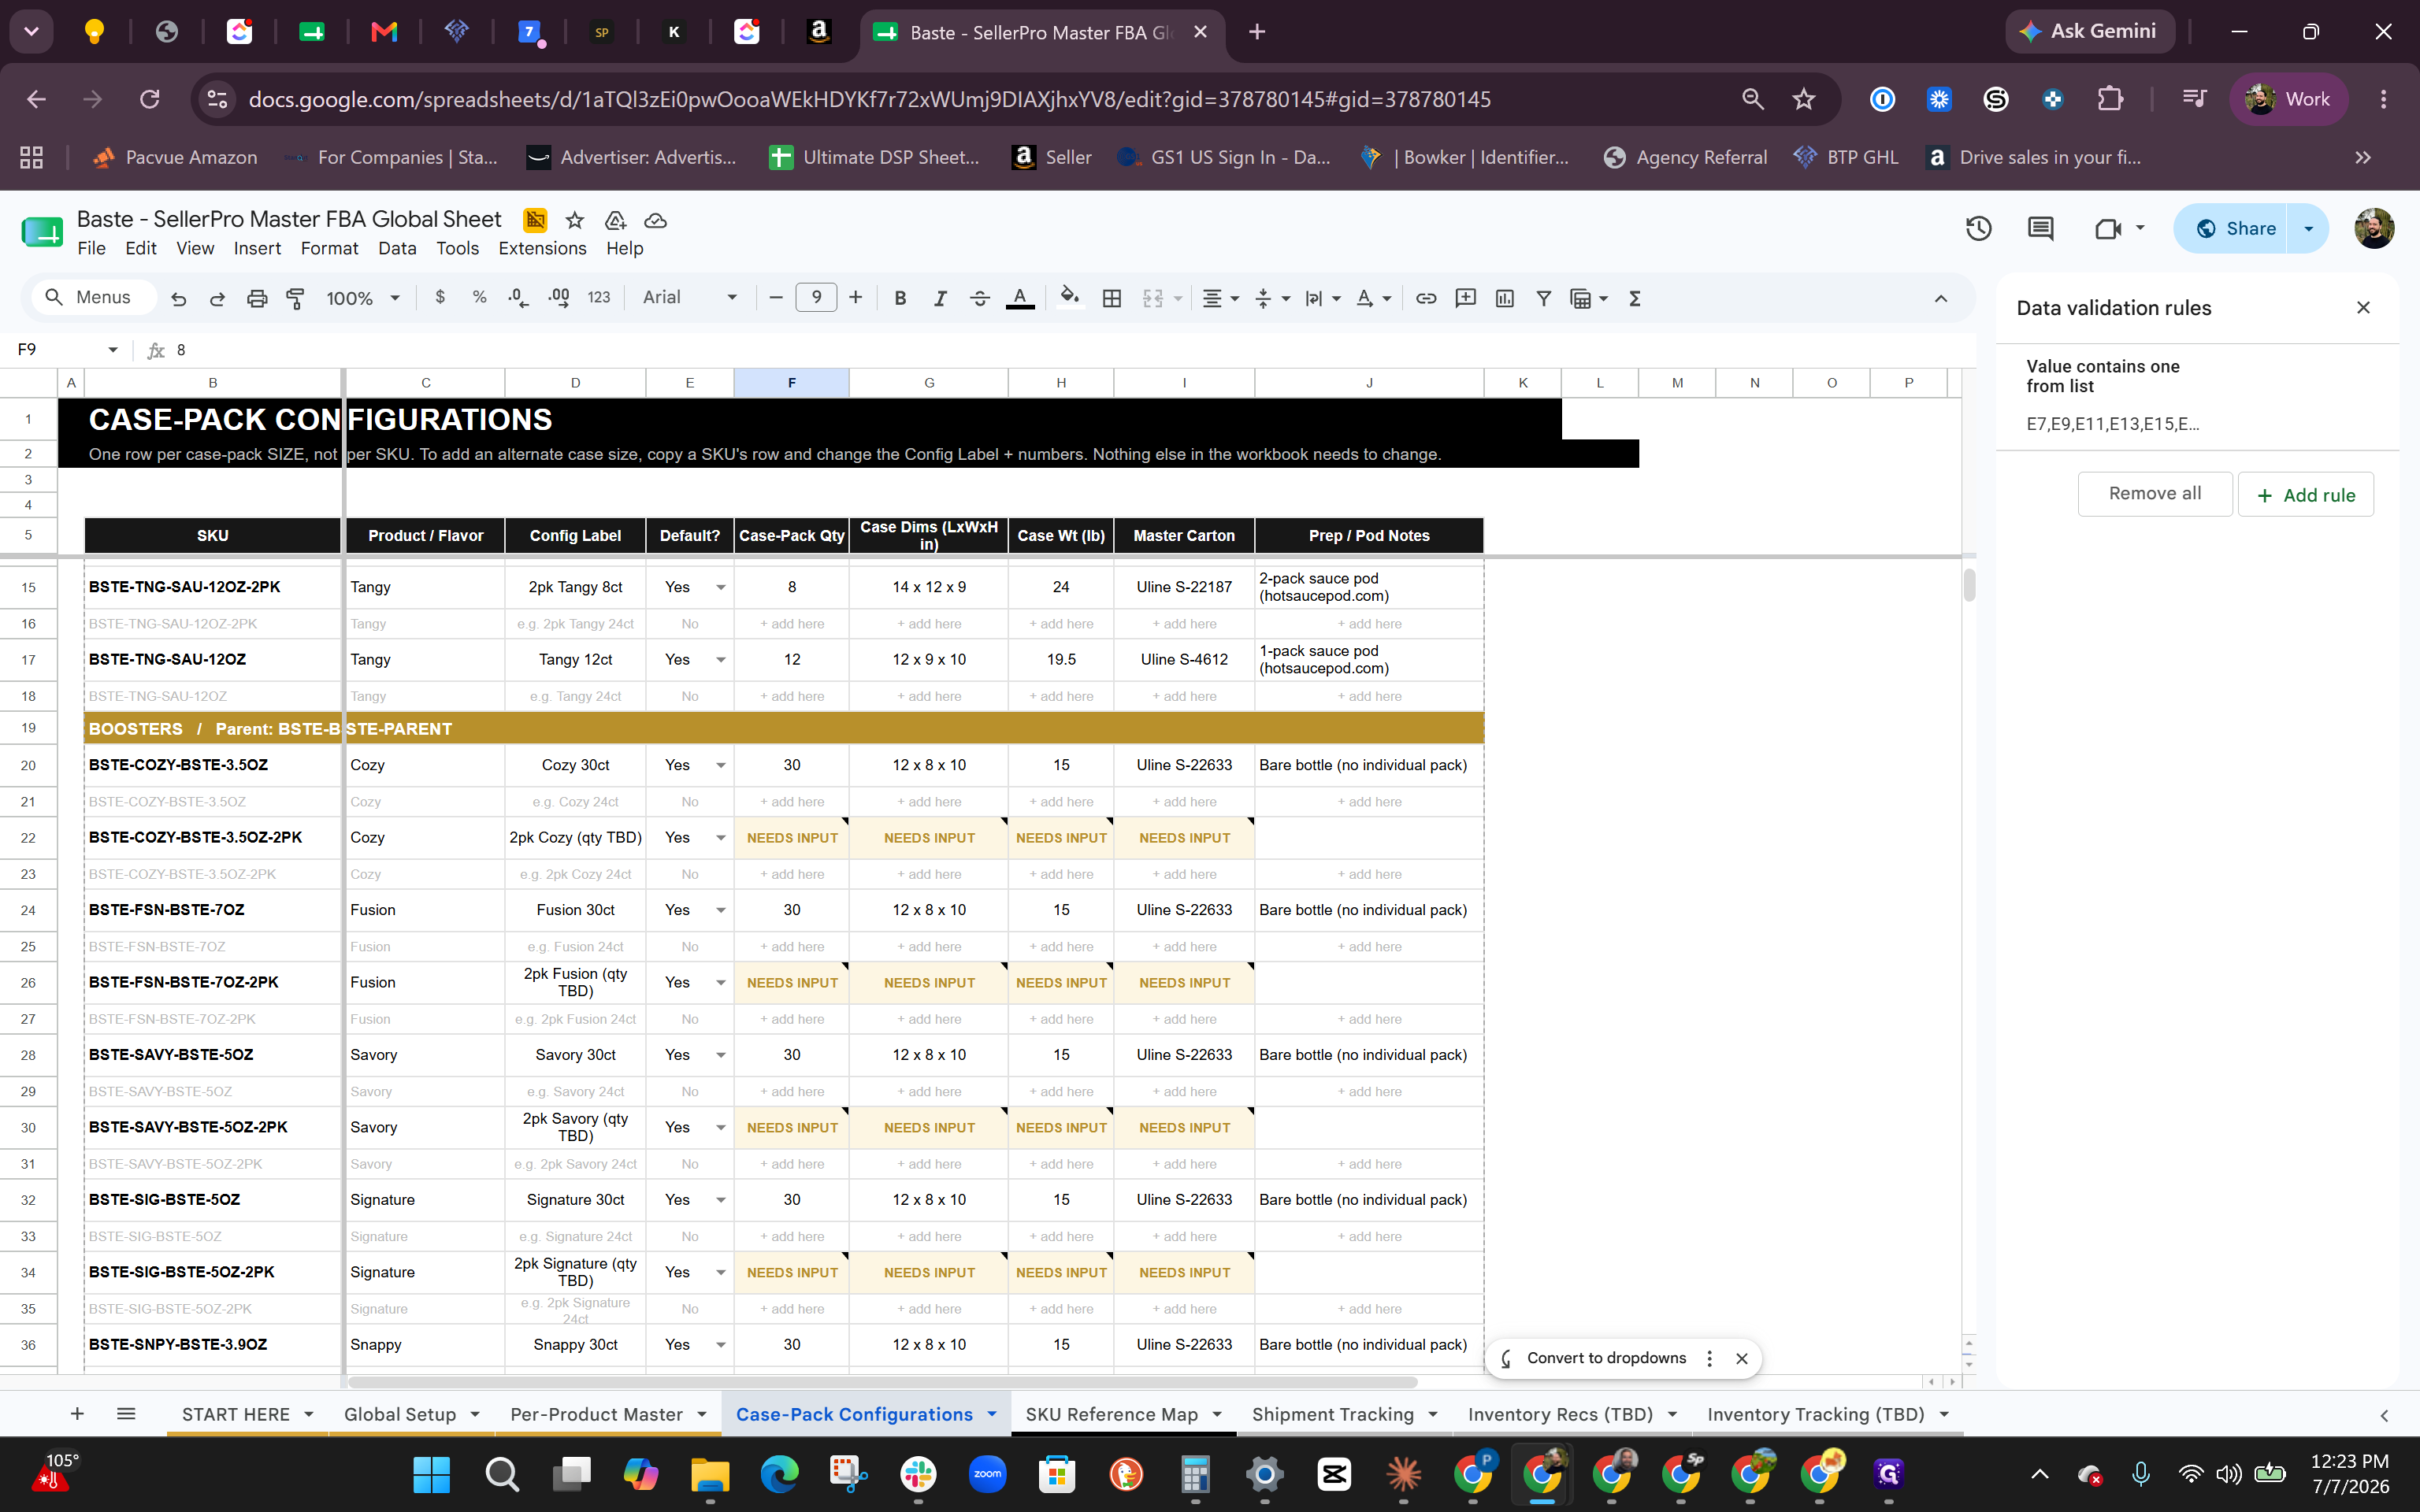Open the 100% zoom dropdown
The width and height of the screenshot is (2420, 1512).
pyautogui.click(x=362, y=298)
